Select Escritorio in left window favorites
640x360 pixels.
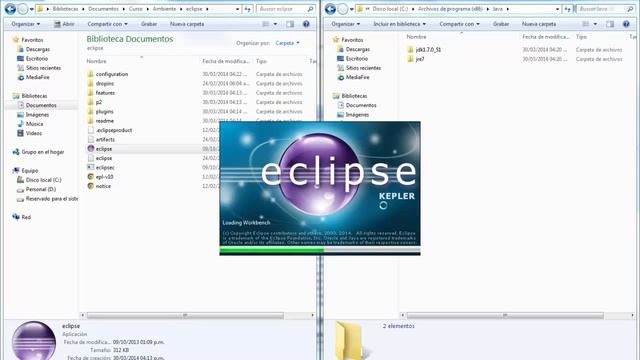(x=37, y=59)
